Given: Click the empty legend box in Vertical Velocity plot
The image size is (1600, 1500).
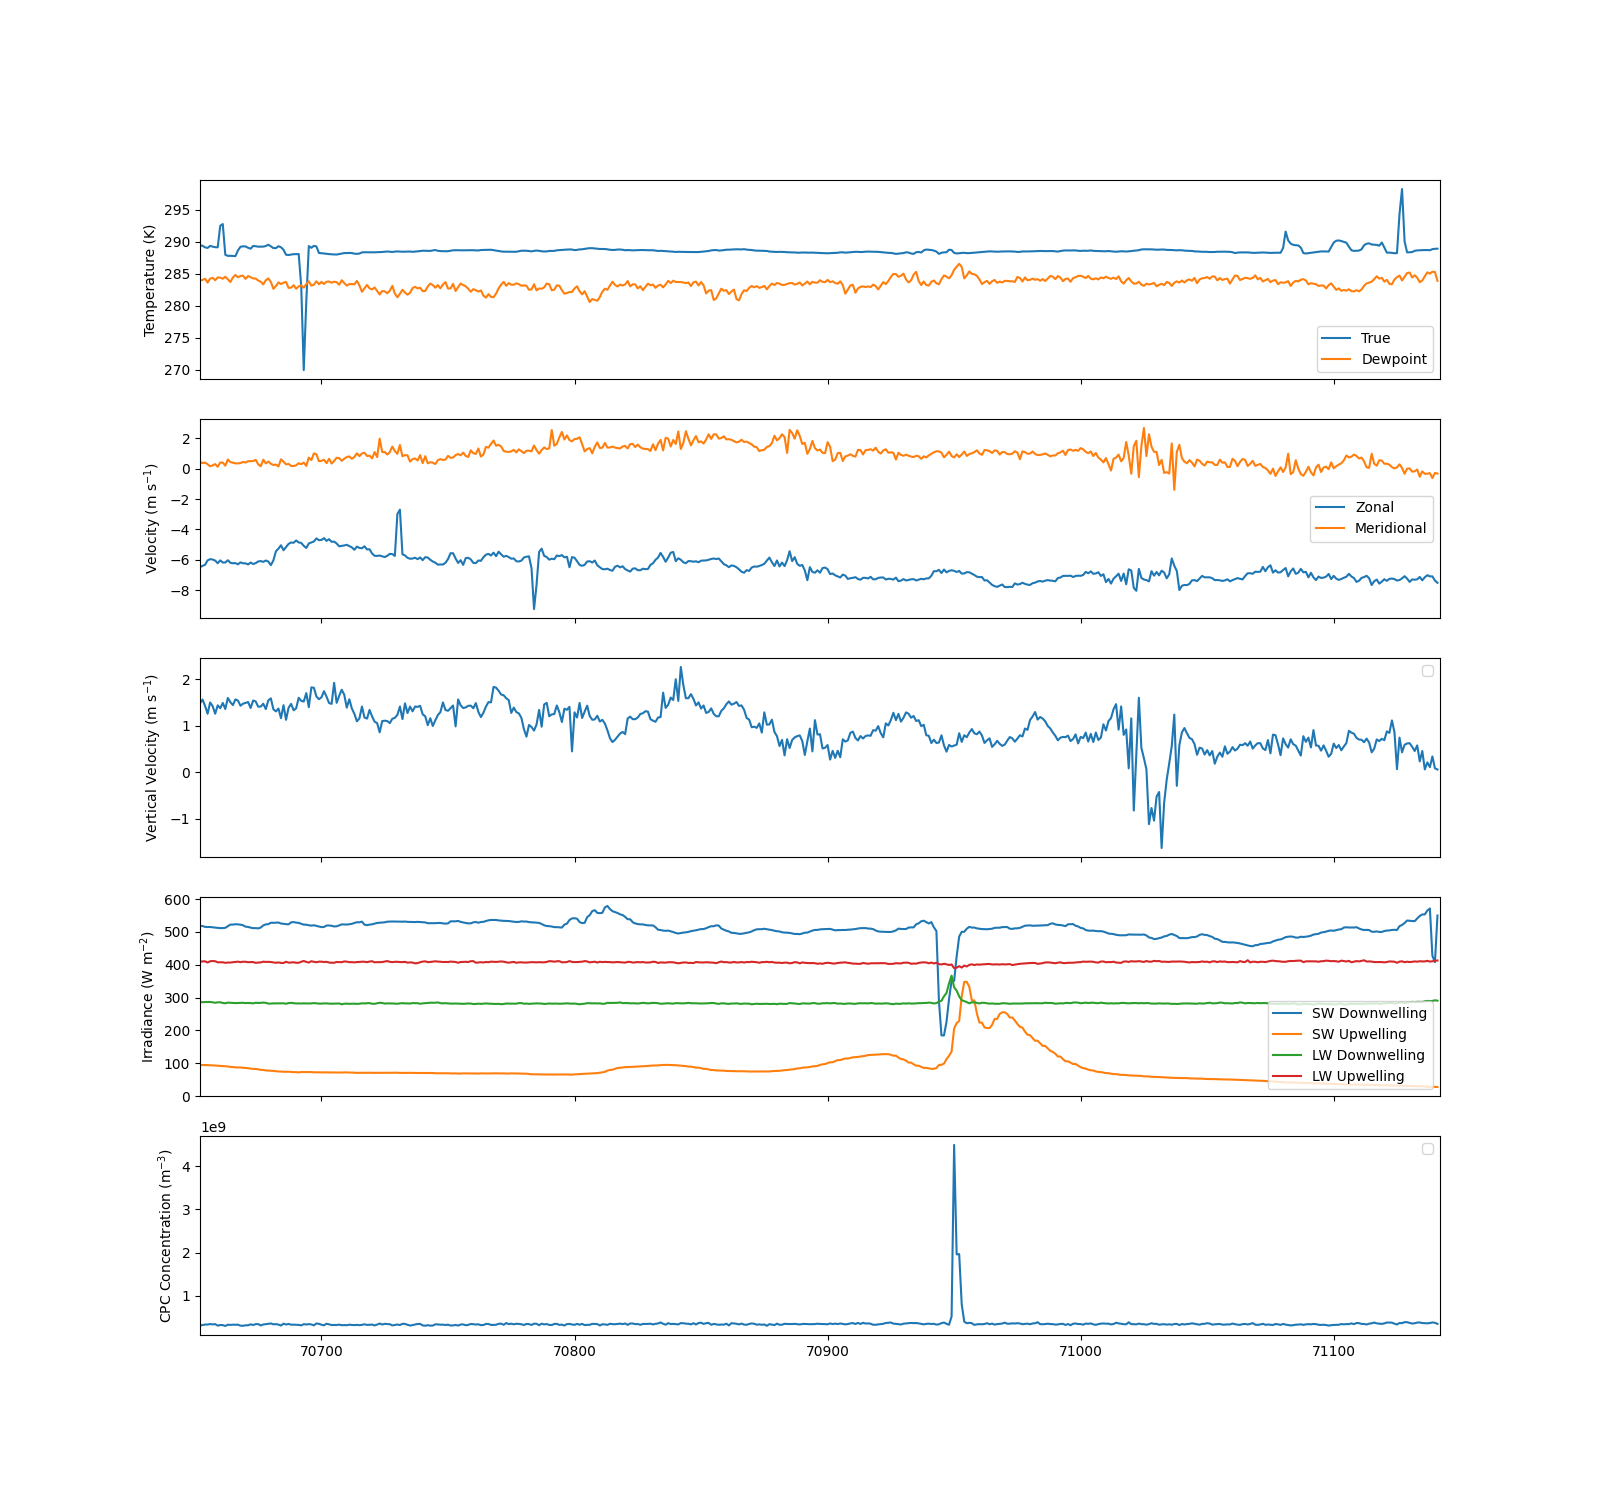Looking at the screenshot, I should [x=1427, y=671].
